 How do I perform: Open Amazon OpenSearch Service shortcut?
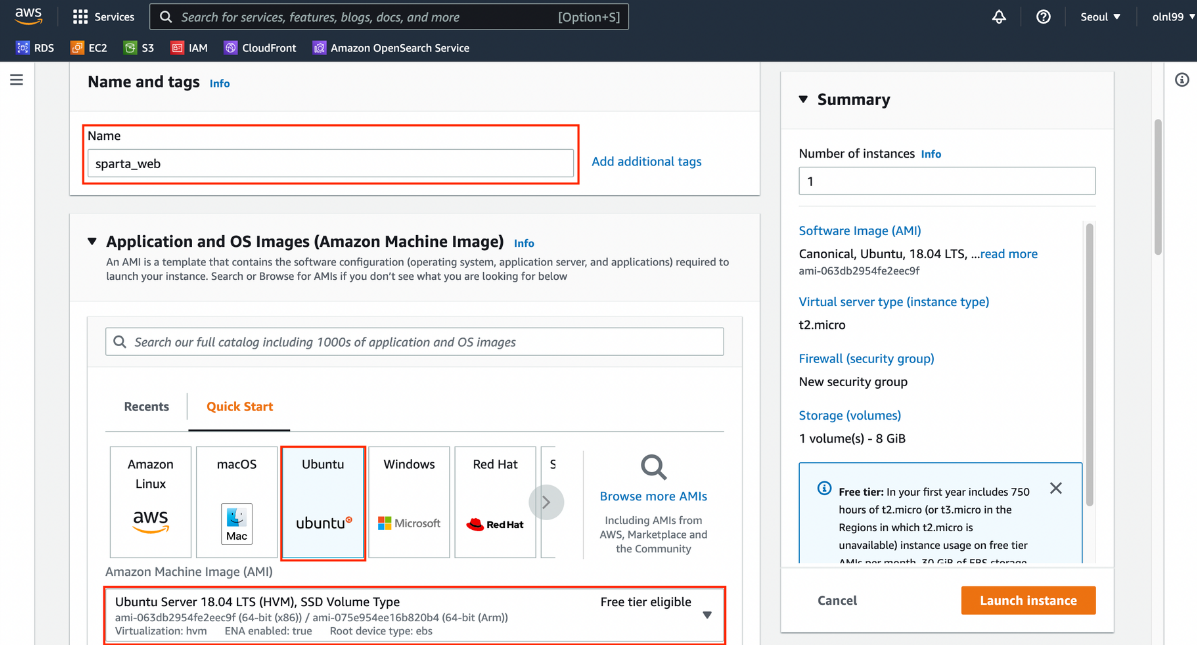[x=391, y=47]
